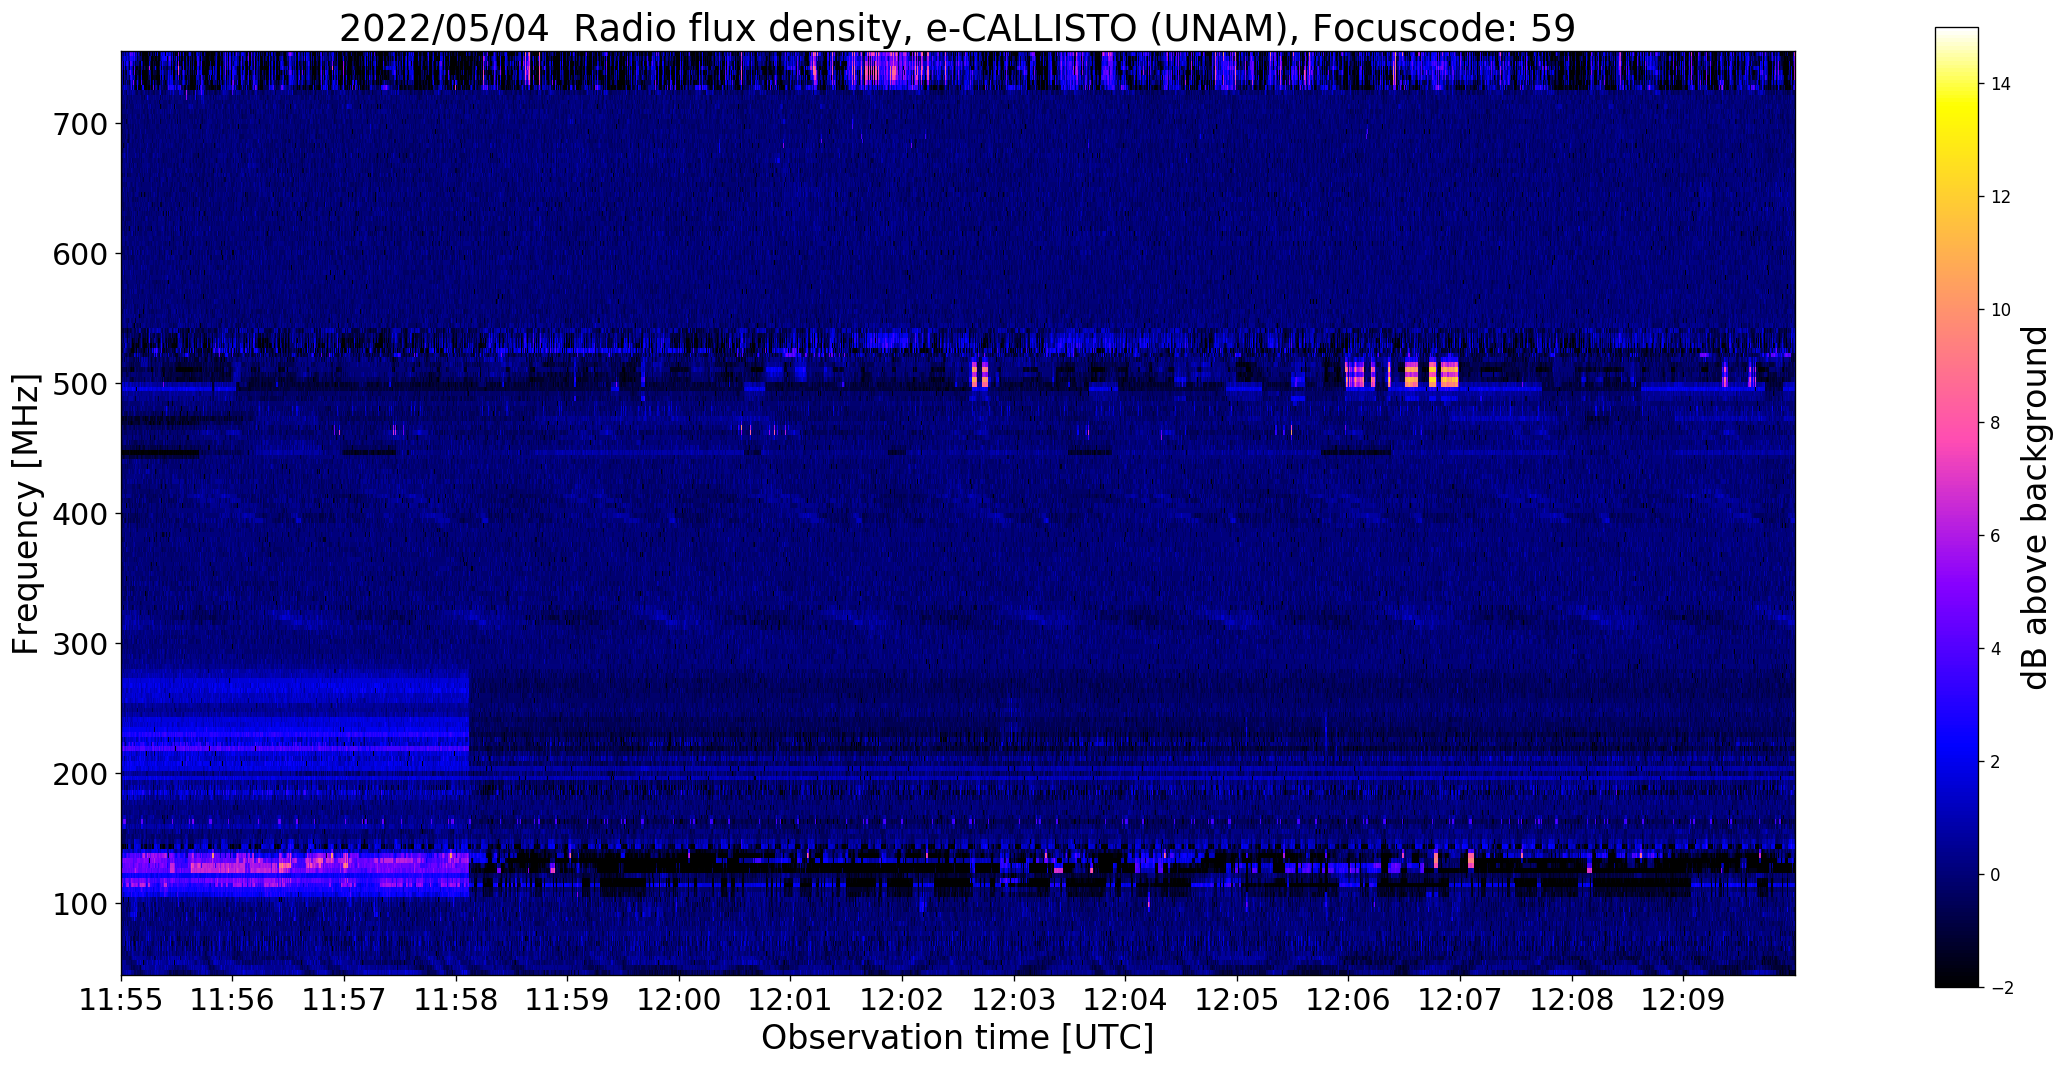This screenshot has width=2066, height=1067.
Task: Click the colorbar 2 tick label
Action: [x=1996, y=762]
